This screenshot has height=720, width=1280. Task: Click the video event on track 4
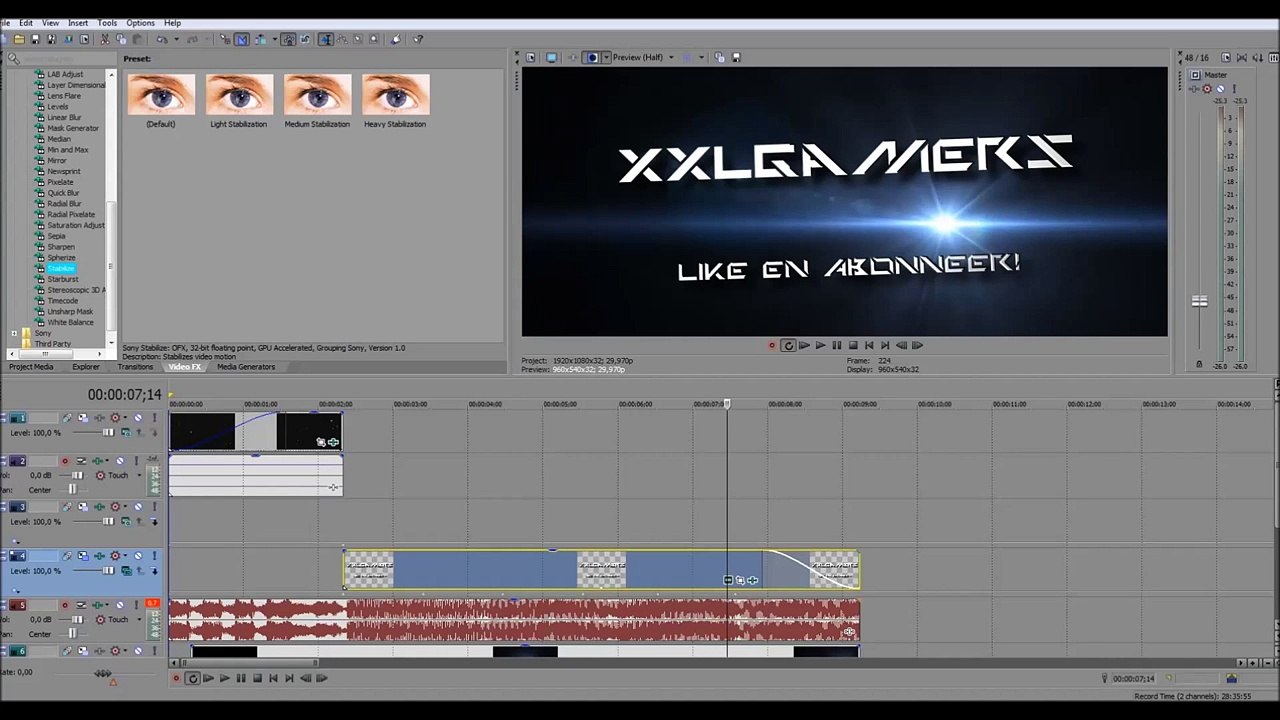click(x=601, y=570)
